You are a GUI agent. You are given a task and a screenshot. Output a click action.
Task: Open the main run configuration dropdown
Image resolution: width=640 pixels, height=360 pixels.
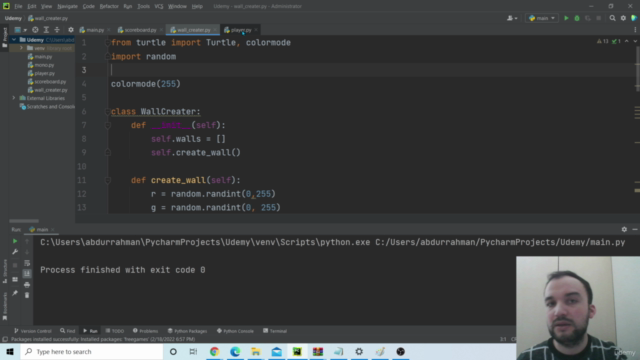(542, 18)
